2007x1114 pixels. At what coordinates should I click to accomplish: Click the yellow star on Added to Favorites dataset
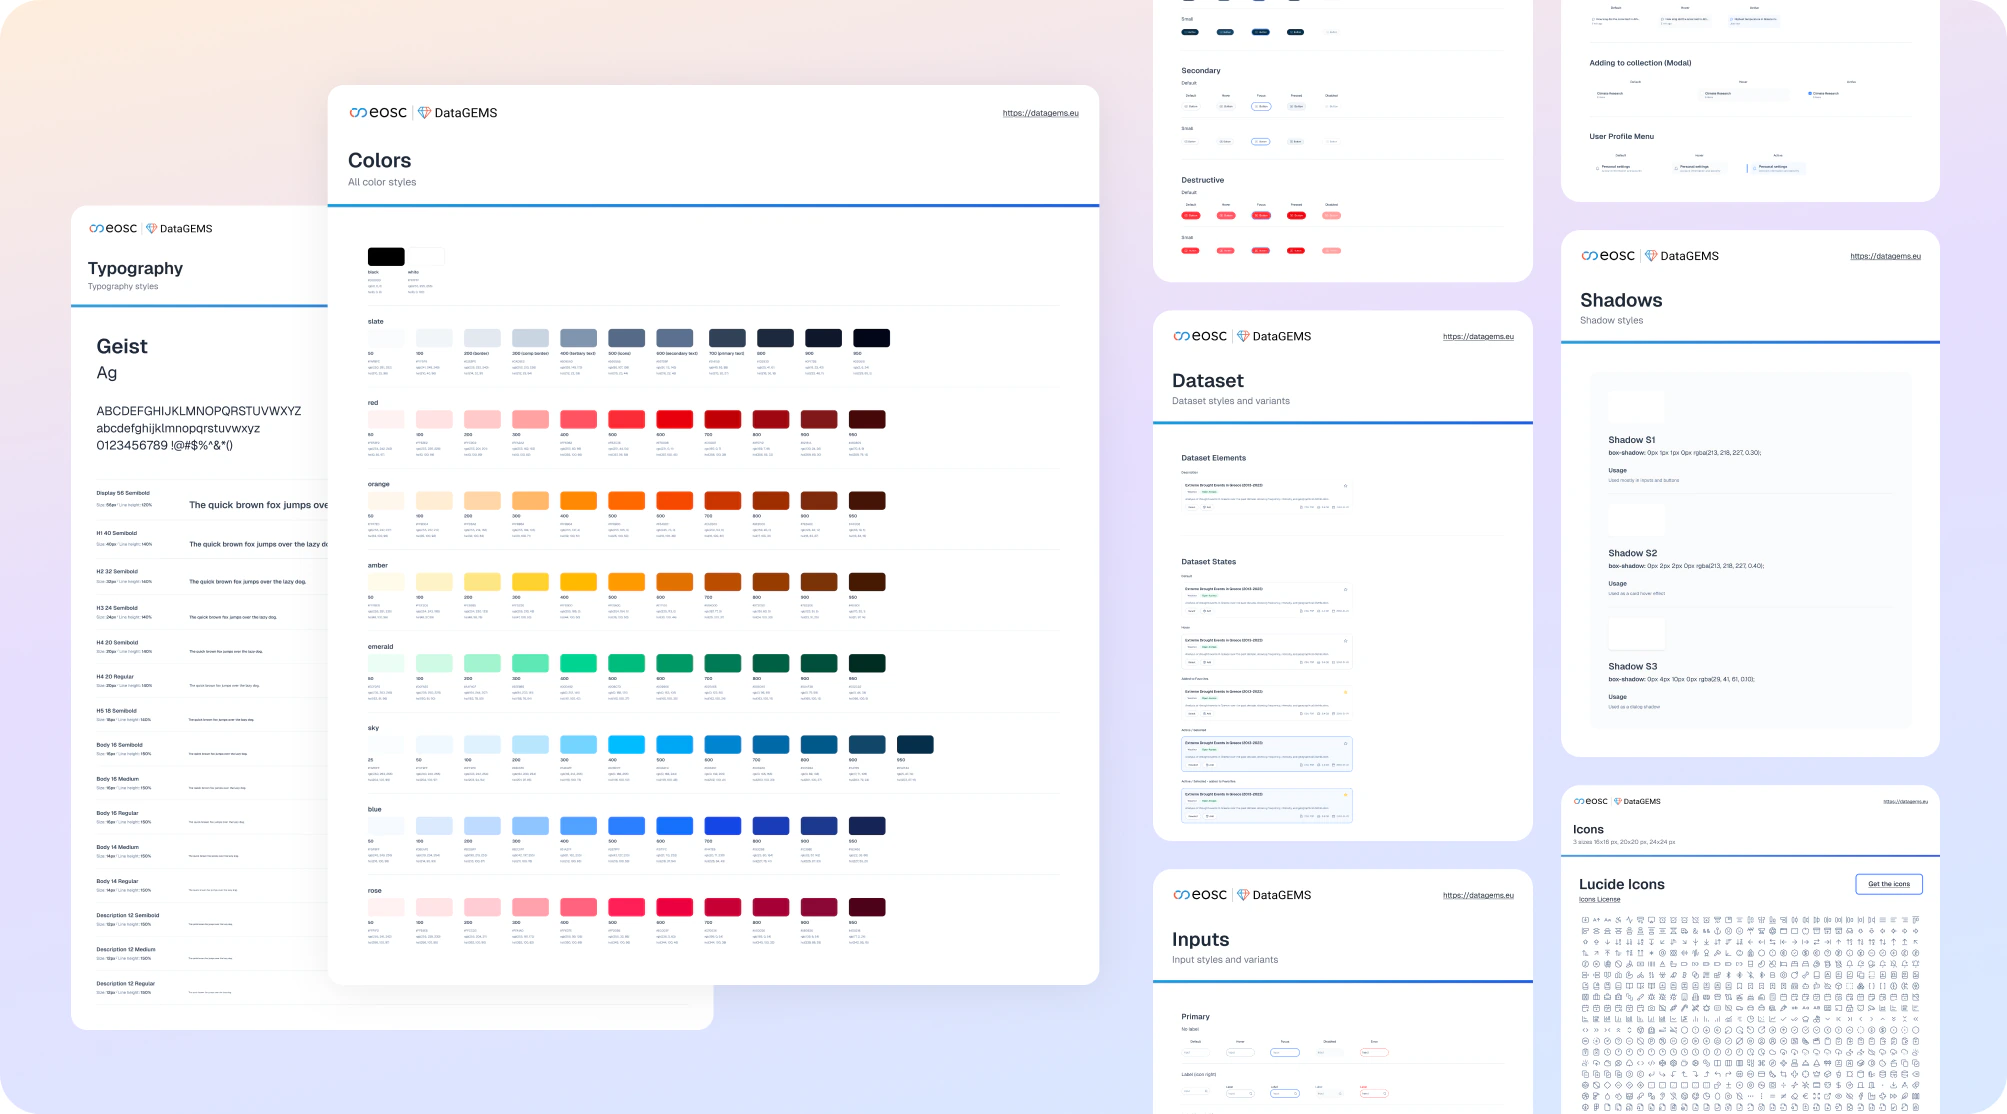point(1345,692)
